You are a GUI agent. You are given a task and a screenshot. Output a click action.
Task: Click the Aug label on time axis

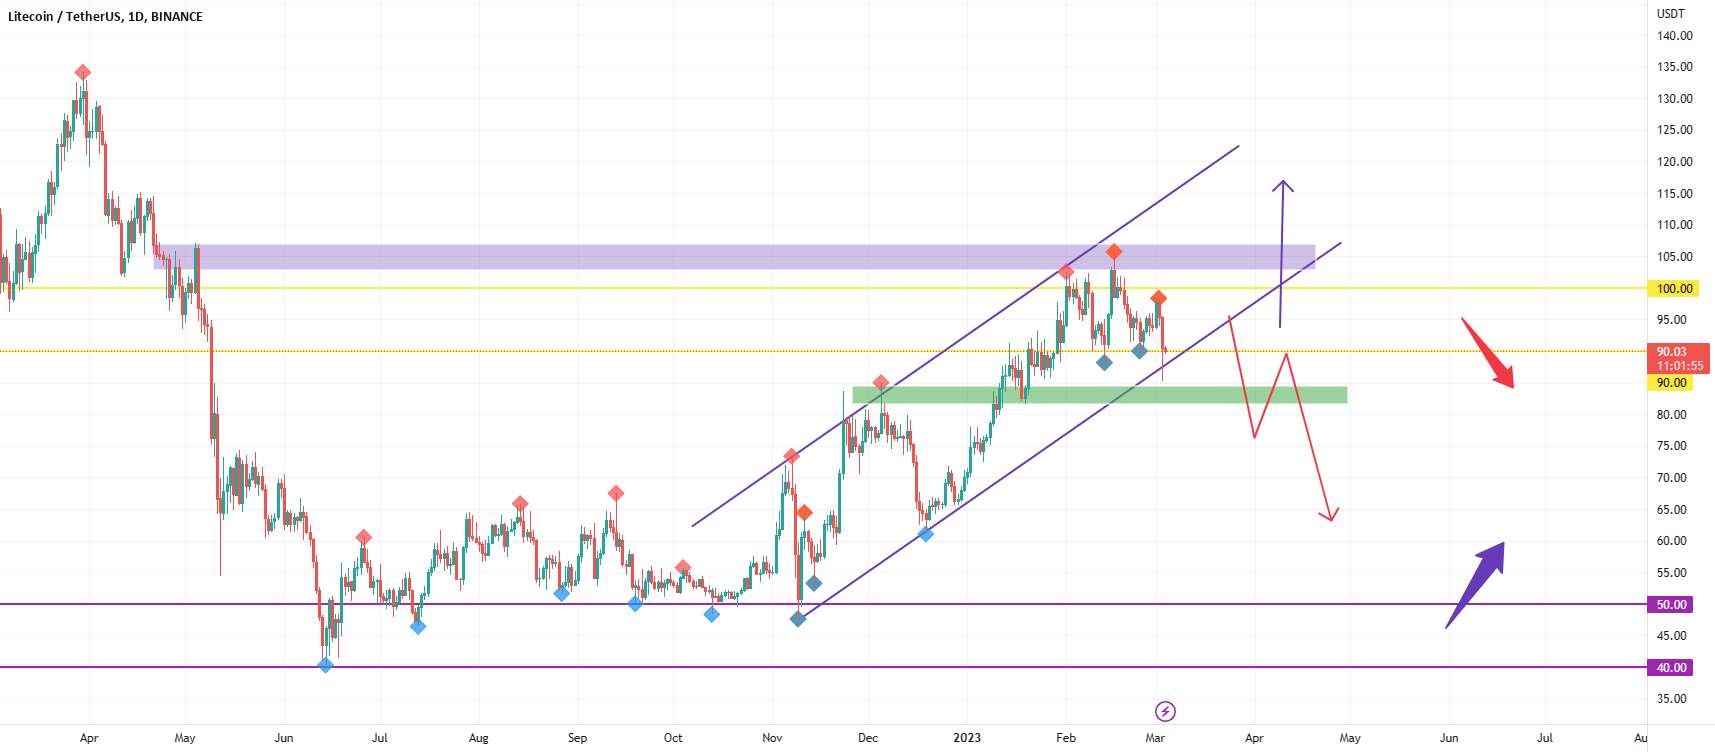(479, 738)
